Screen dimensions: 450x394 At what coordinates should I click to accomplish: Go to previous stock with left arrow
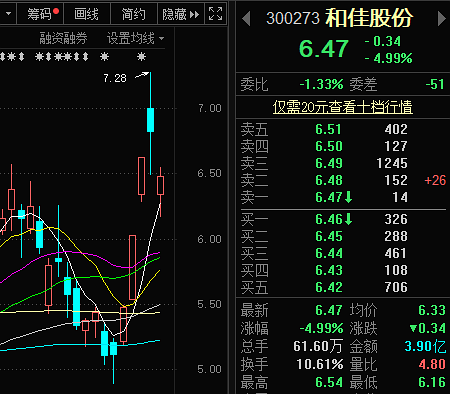(x=246, y=19)
